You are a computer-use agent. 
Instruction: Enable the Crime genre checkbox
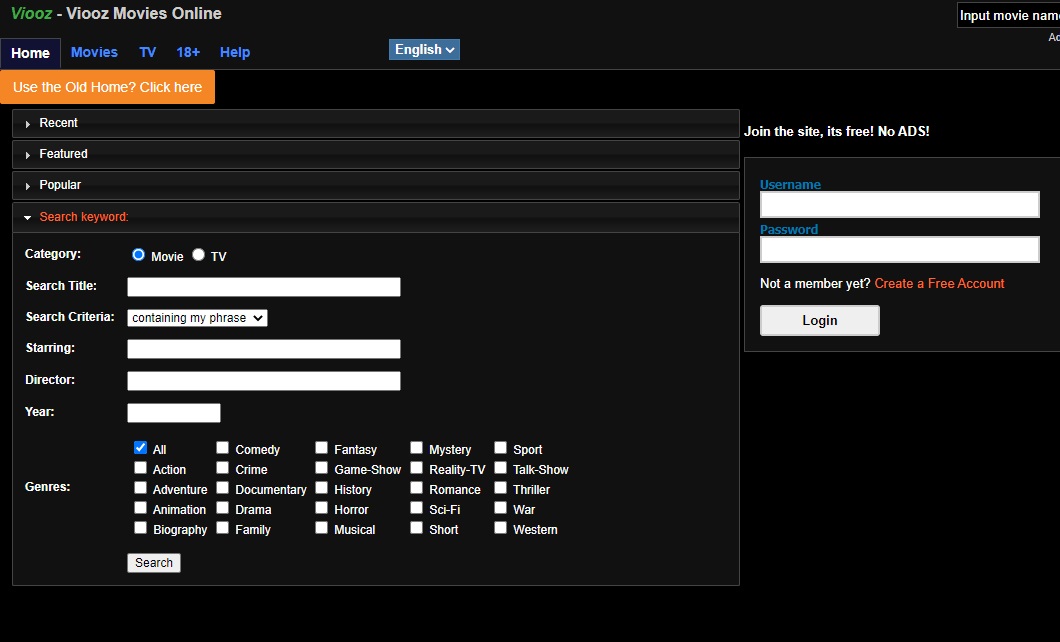pyautogui.click(x=222, y=468)
